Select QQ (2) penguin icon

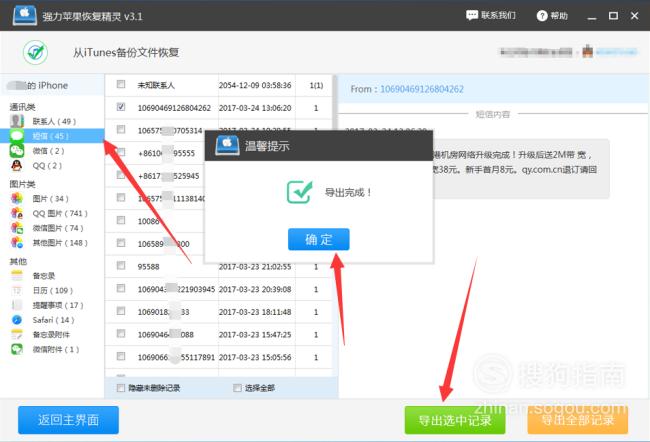click(x=17, y=165)
